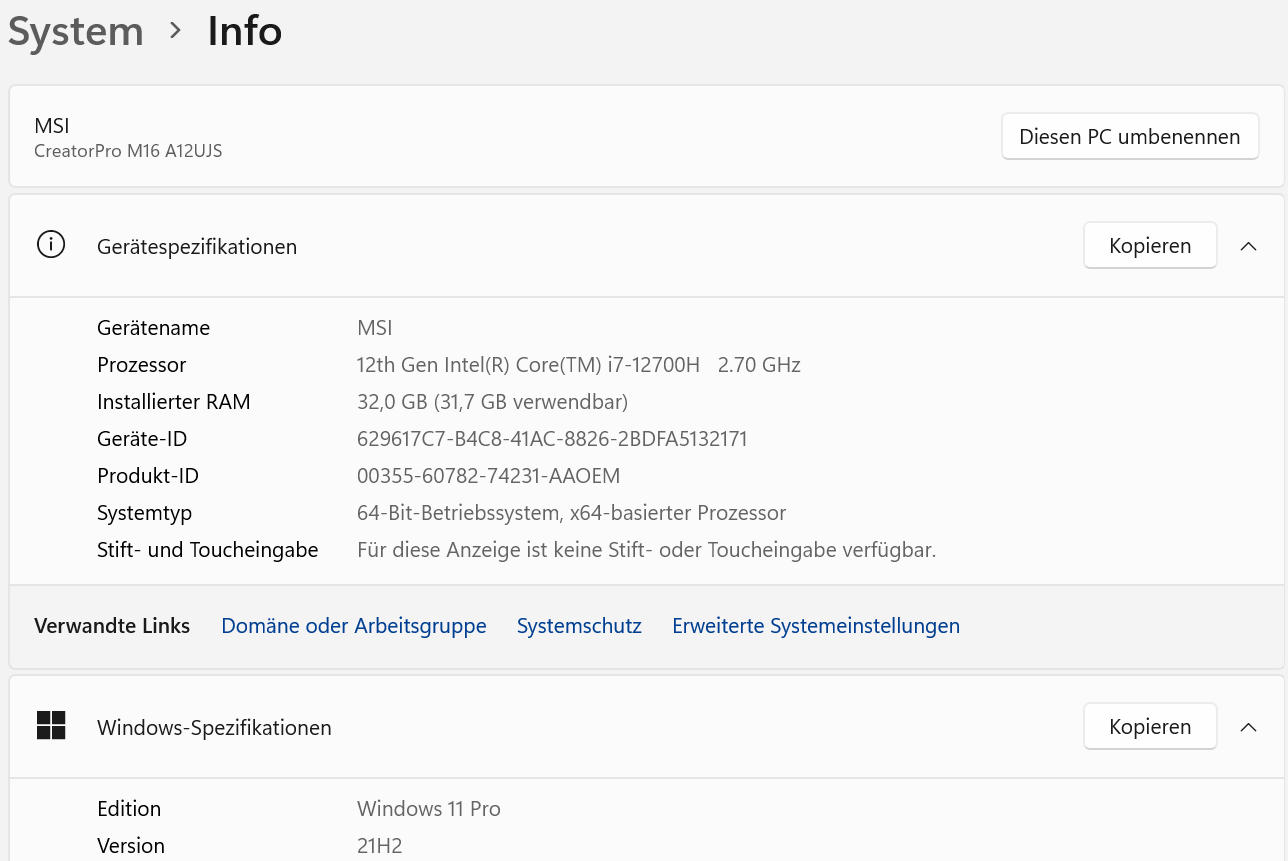Viewport: 1288px width, 861px height.
Task: Select the processor value i7-12700H 2.70 GHz
Action: click(579, 365)
